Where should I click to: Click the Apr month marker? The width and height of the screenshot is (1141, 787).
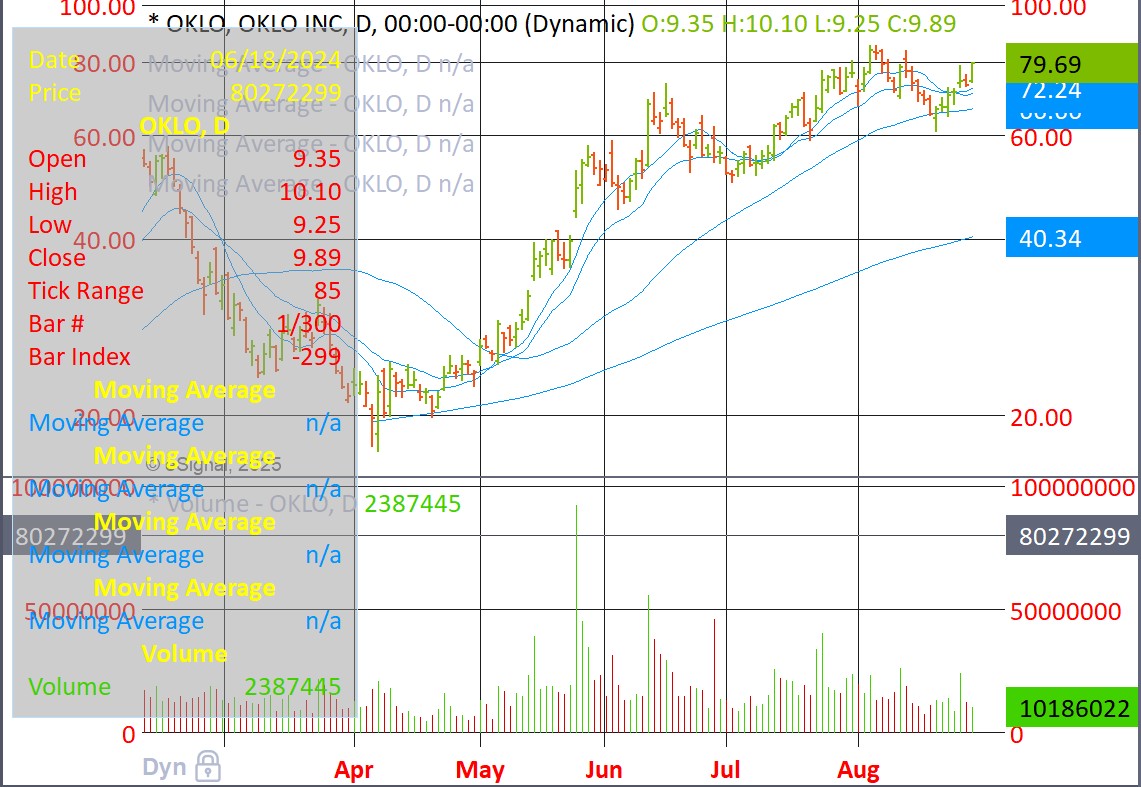pos(354,770)
